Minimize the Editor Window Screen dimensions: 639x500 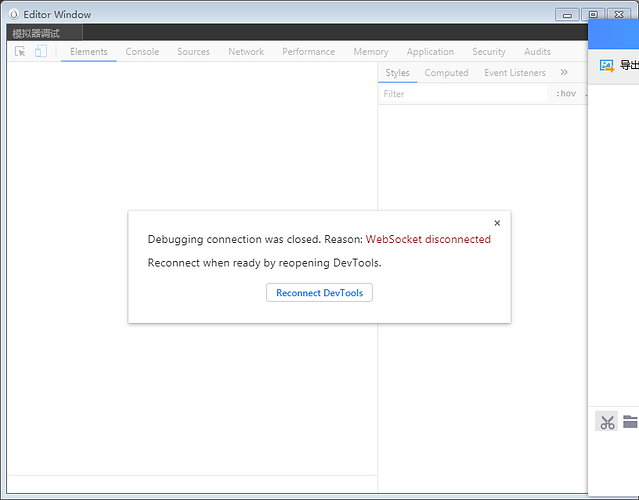point(567,15)
